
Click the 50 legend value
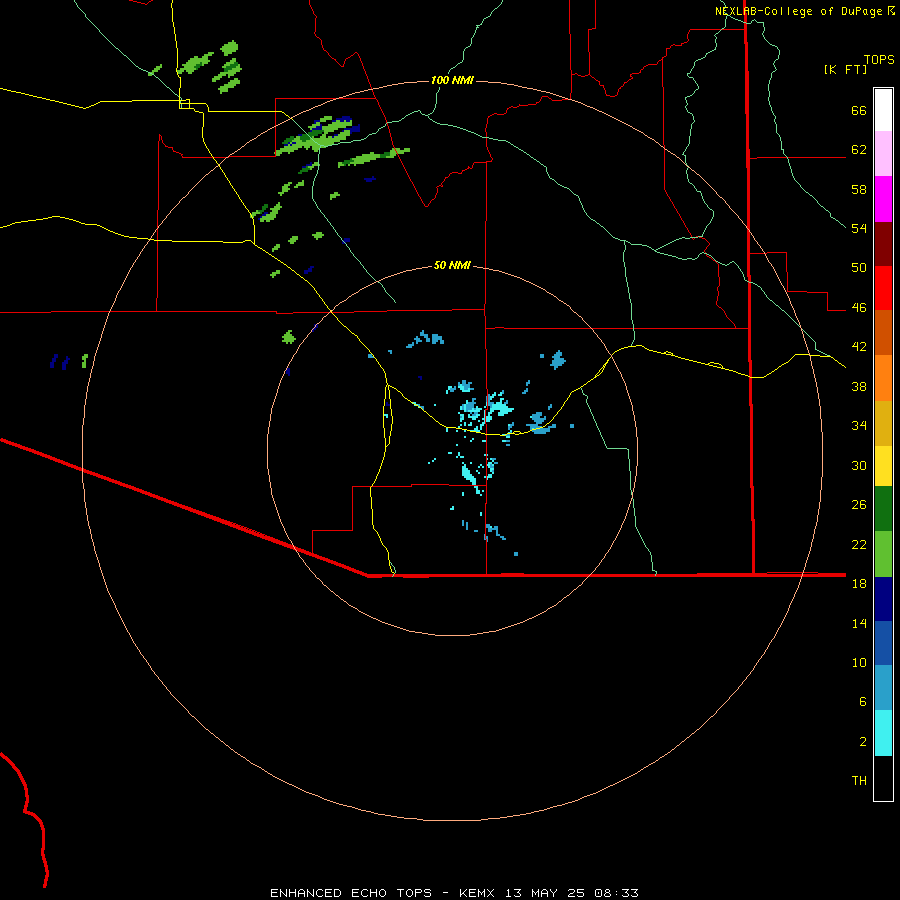(x=859, y=268)
